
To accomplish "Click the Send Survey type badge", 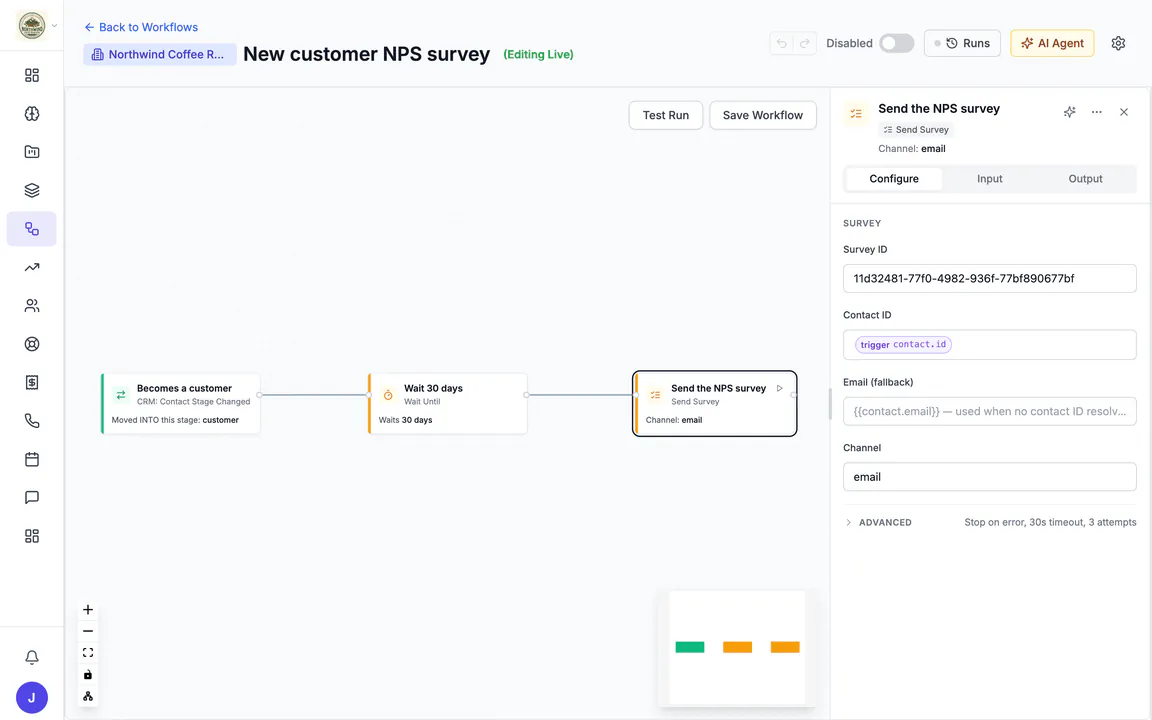I will (x=915, y=130).
